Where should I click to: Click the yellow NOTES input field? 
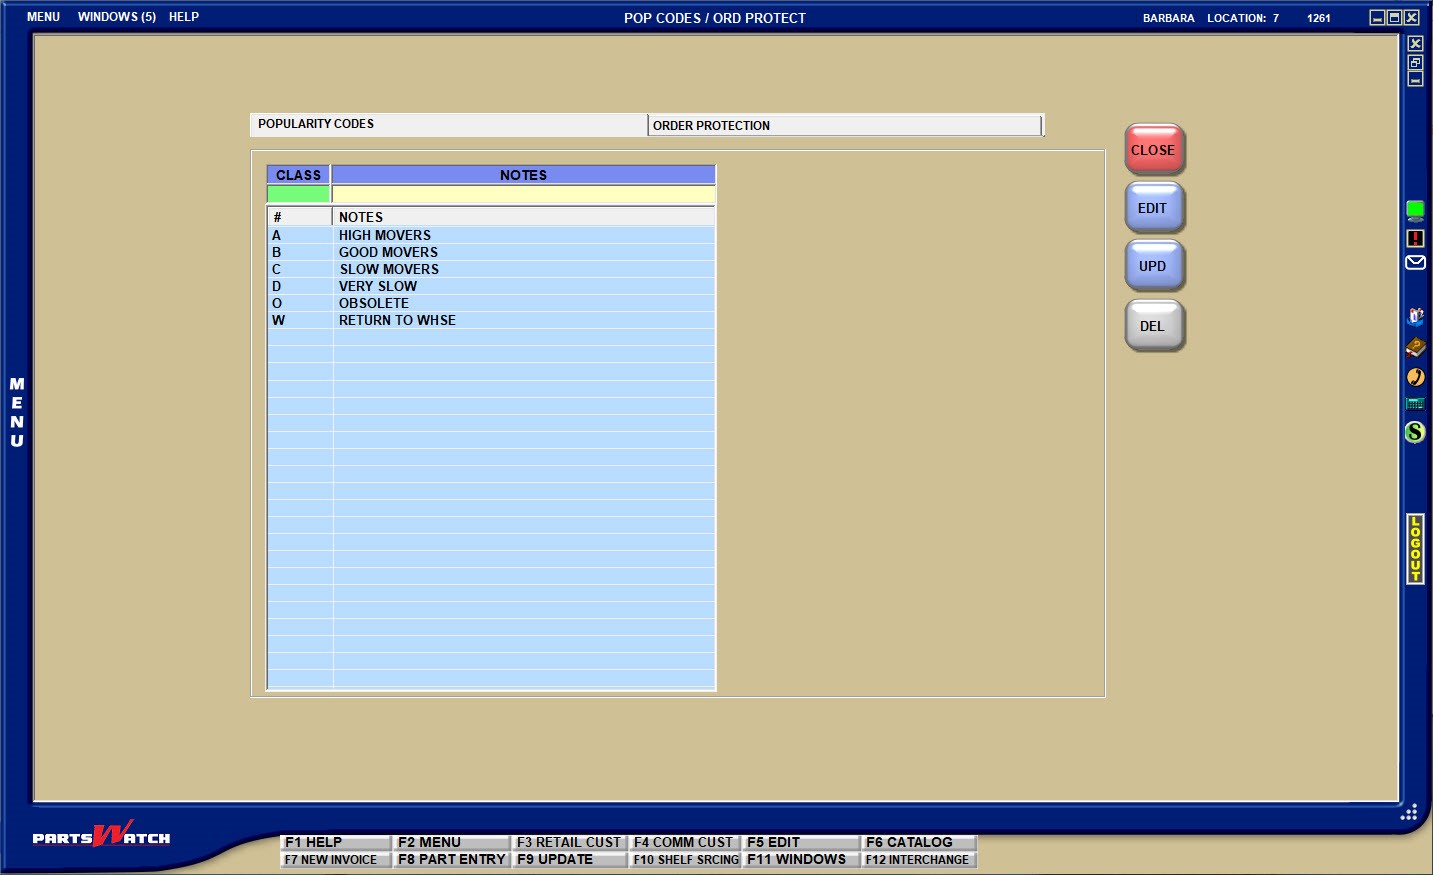(x=523, y=194)
